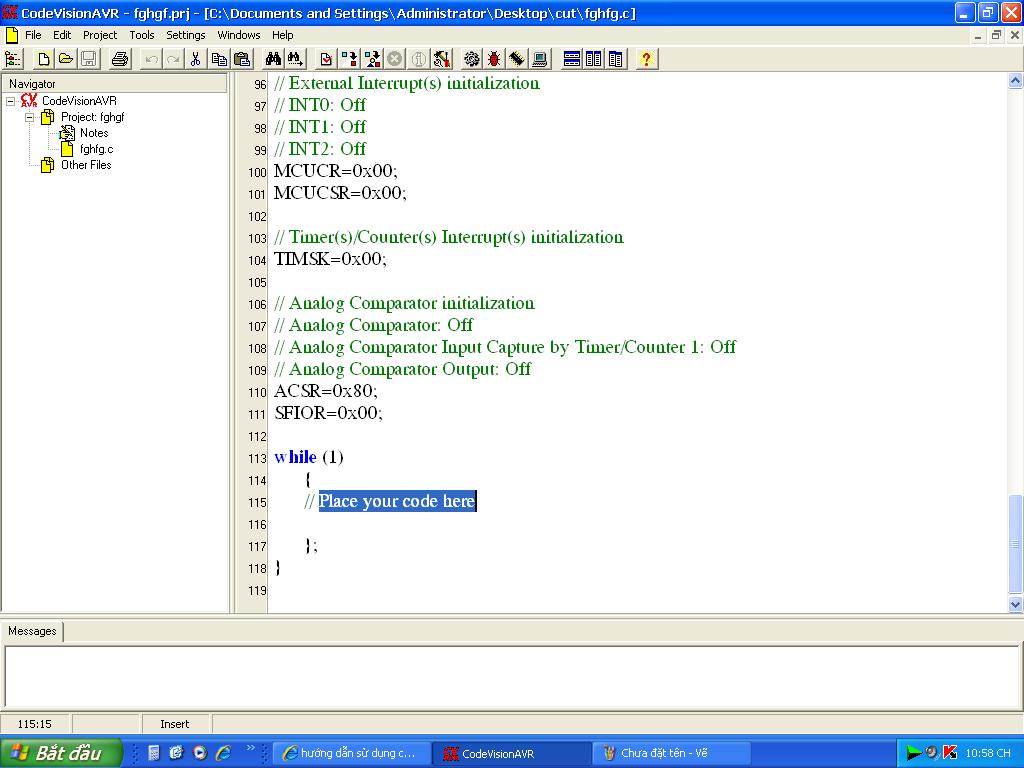Click the Paste clipboard icon

coord(242,59)
